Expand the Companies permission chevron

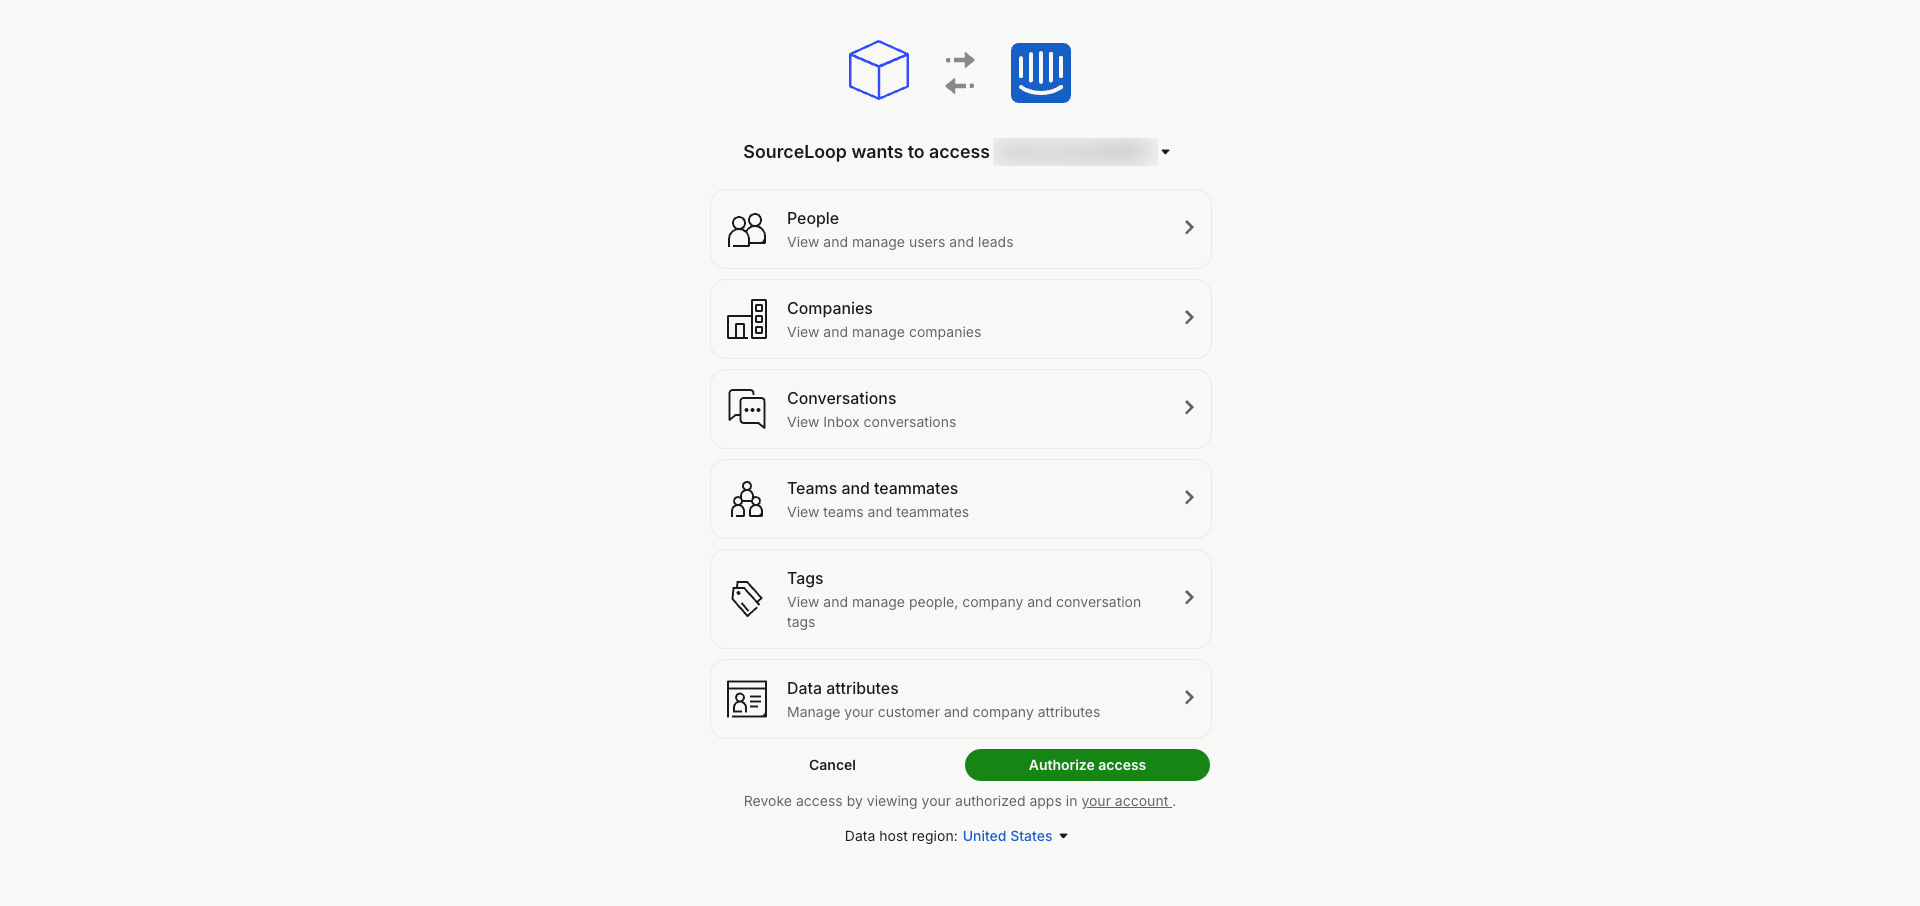1189,318
